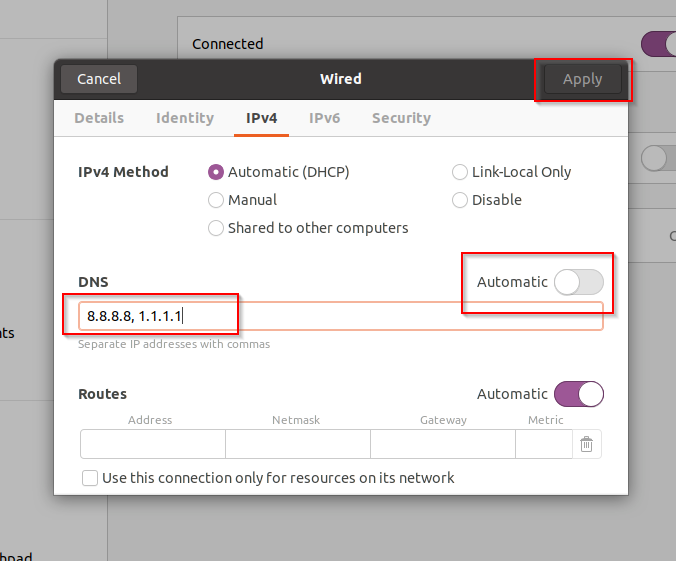
Task: Click the route Gateway field
Action: tap(442, 444)
